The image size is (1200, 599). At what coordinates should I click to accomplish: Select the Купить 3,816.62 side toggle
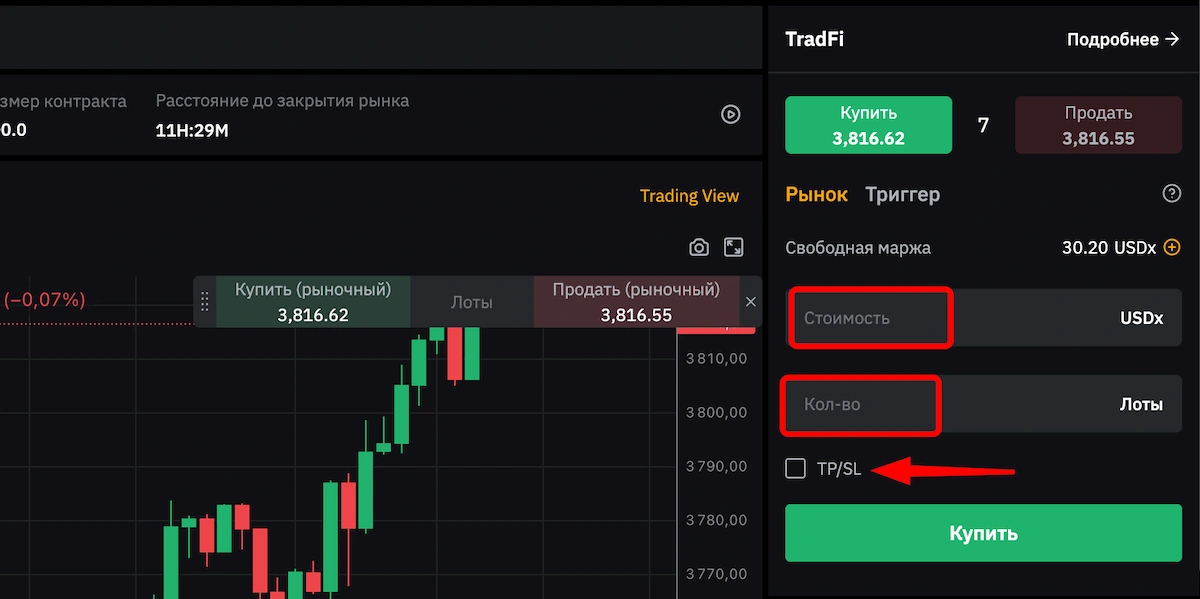click(x=867, y=124)
